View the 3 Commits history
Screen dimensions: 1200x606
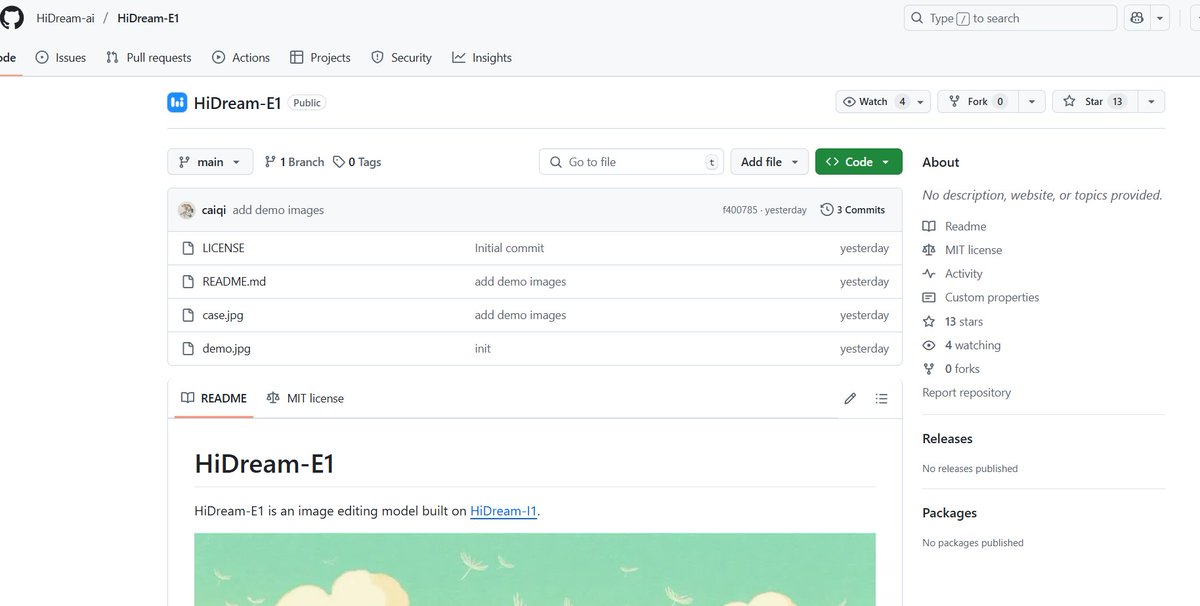853,210
